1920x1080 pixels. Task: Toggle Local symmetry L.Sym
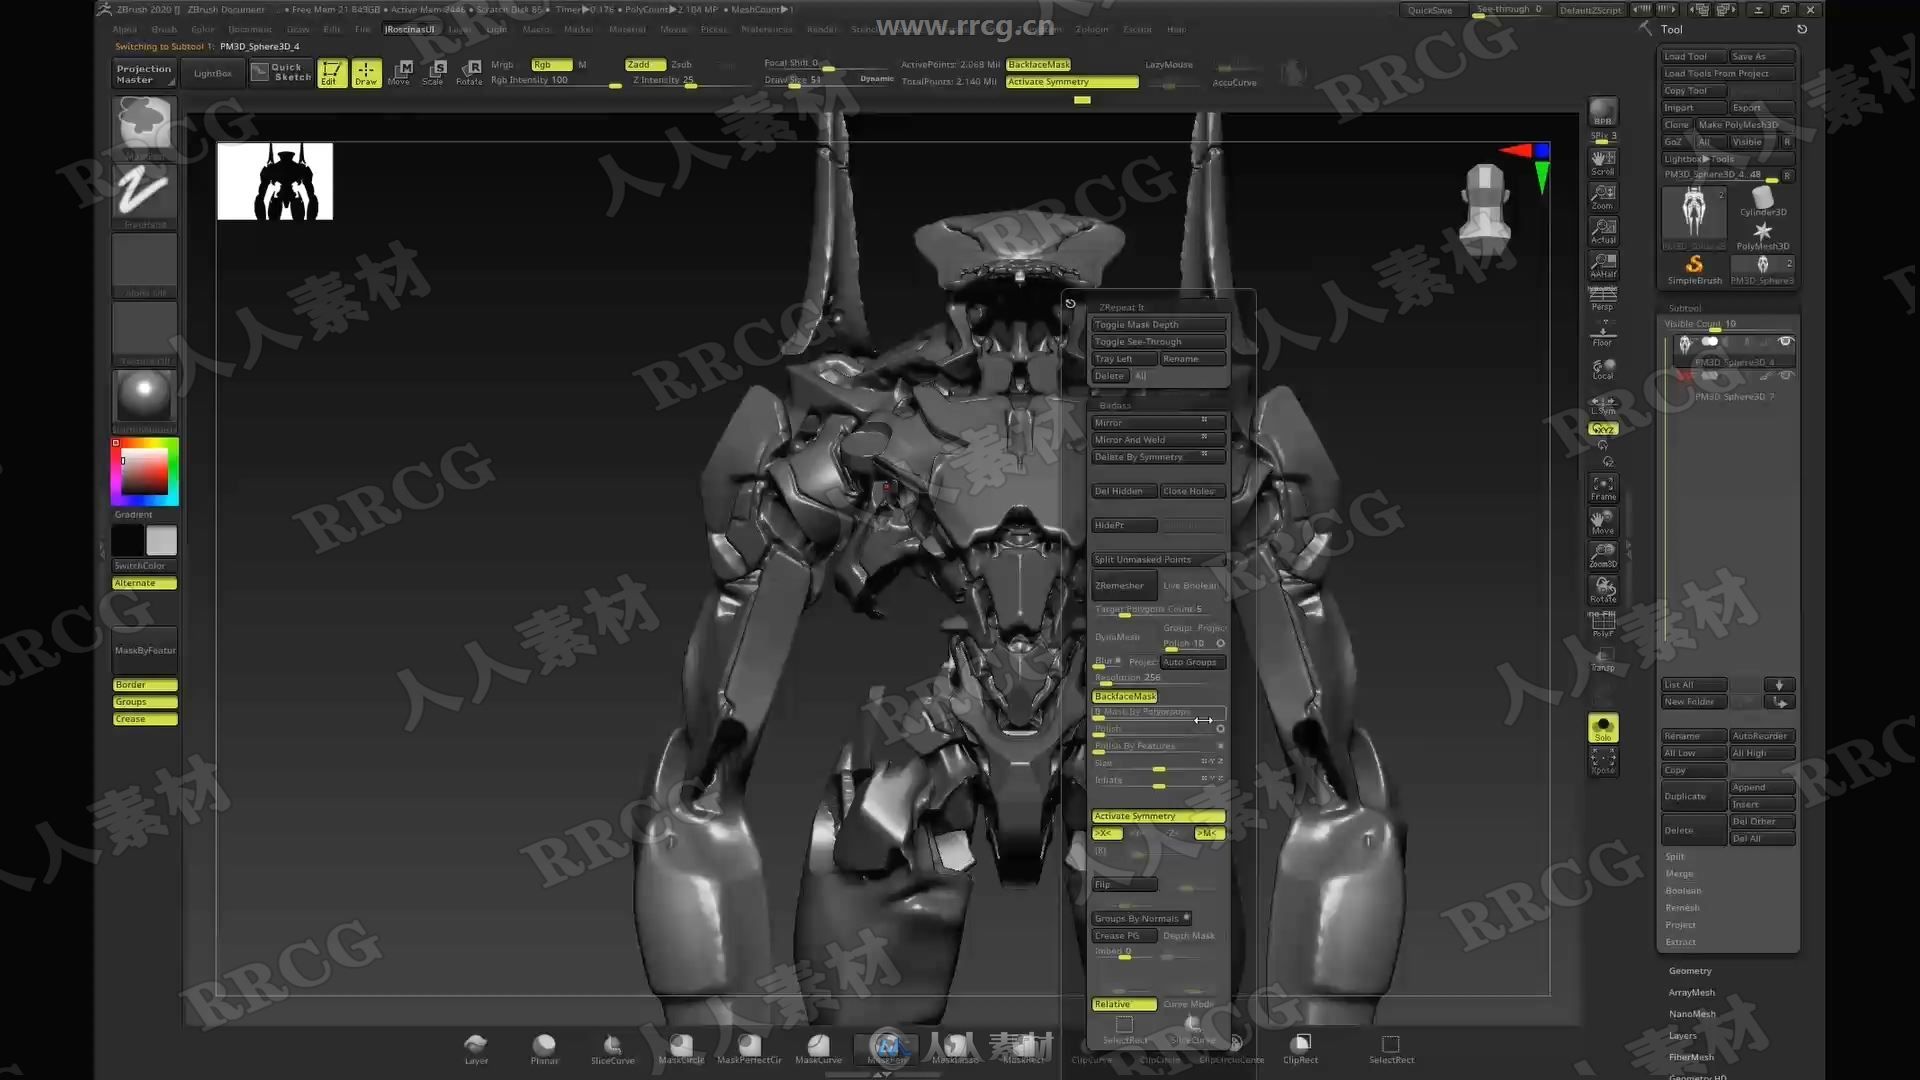(1603, 404)
